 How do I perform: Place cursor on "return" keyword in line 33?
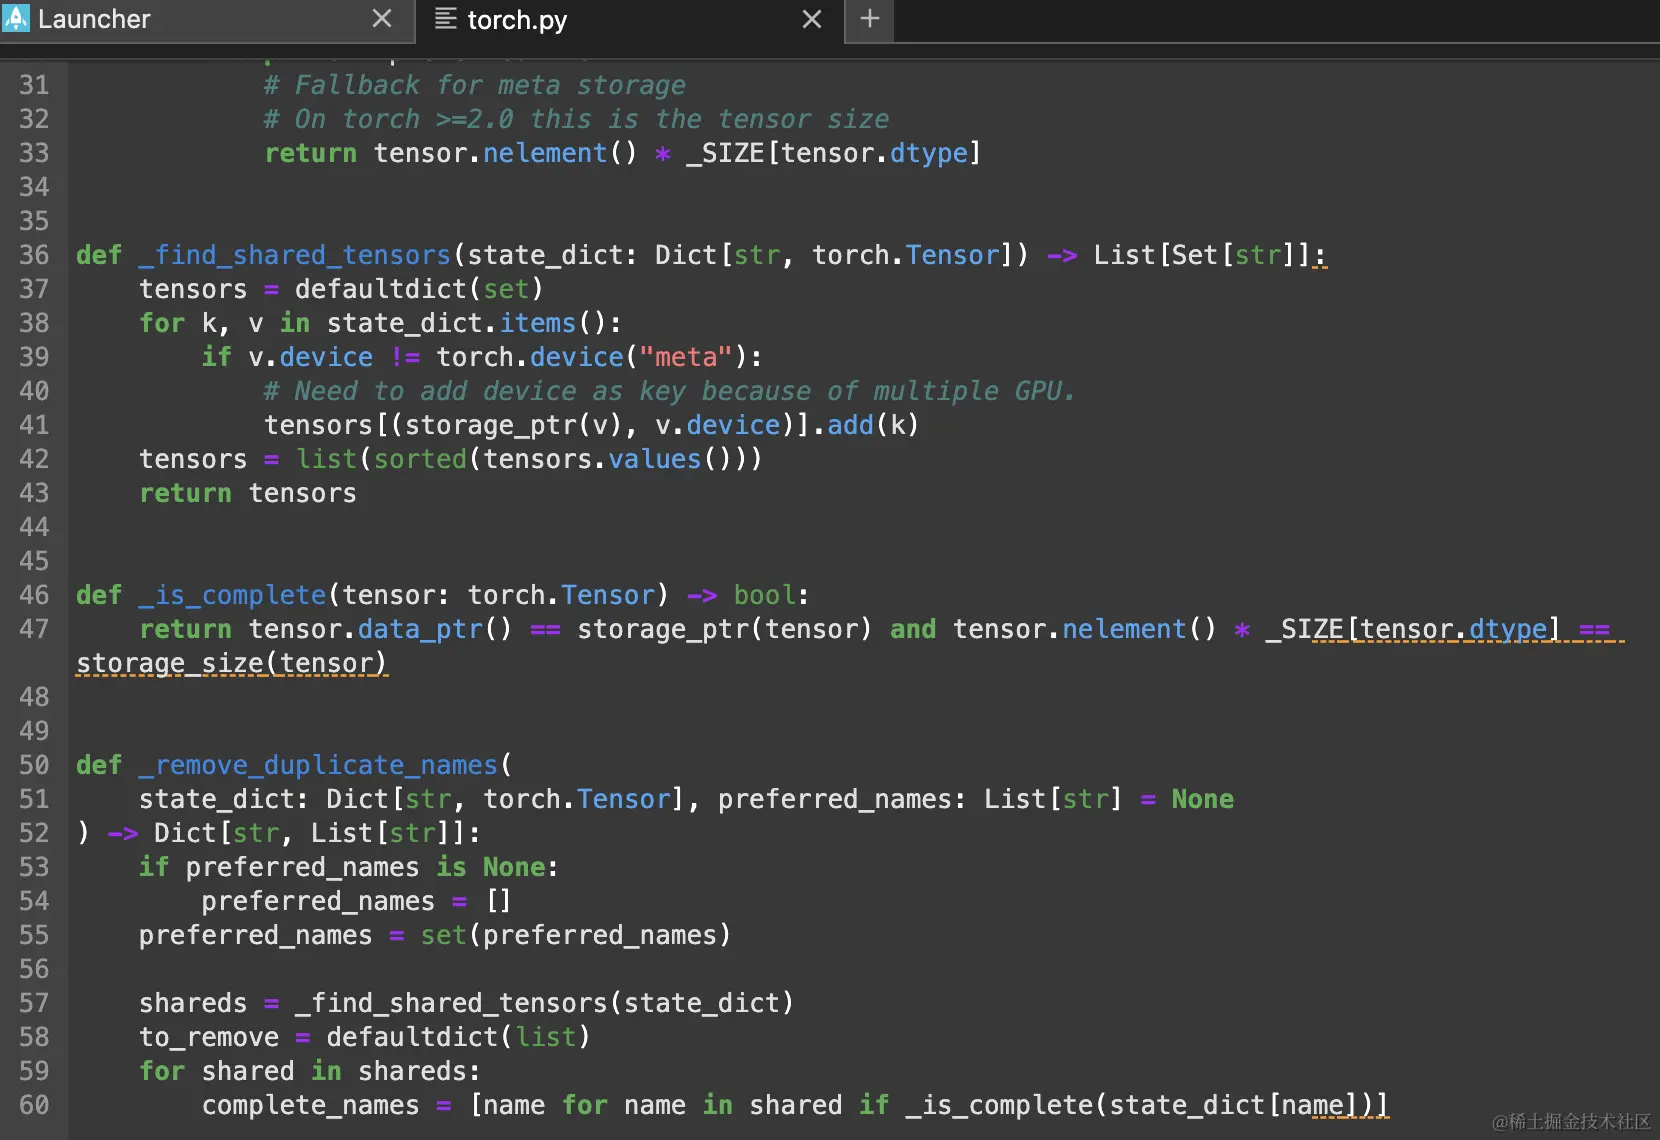tap(310, 153)
